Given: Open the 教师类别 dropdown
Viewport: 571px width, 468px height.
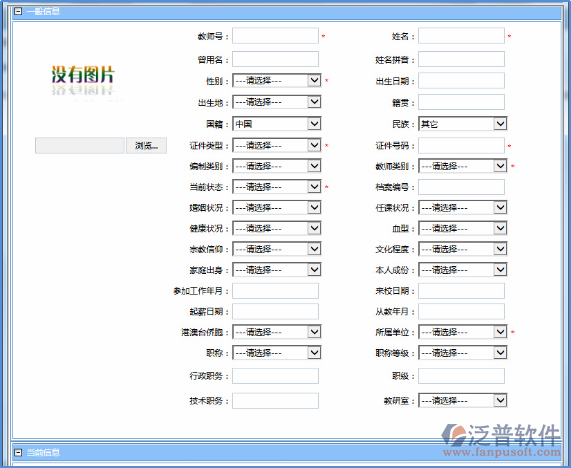Looking at the screenshot, I should click(x=462, y=166).
